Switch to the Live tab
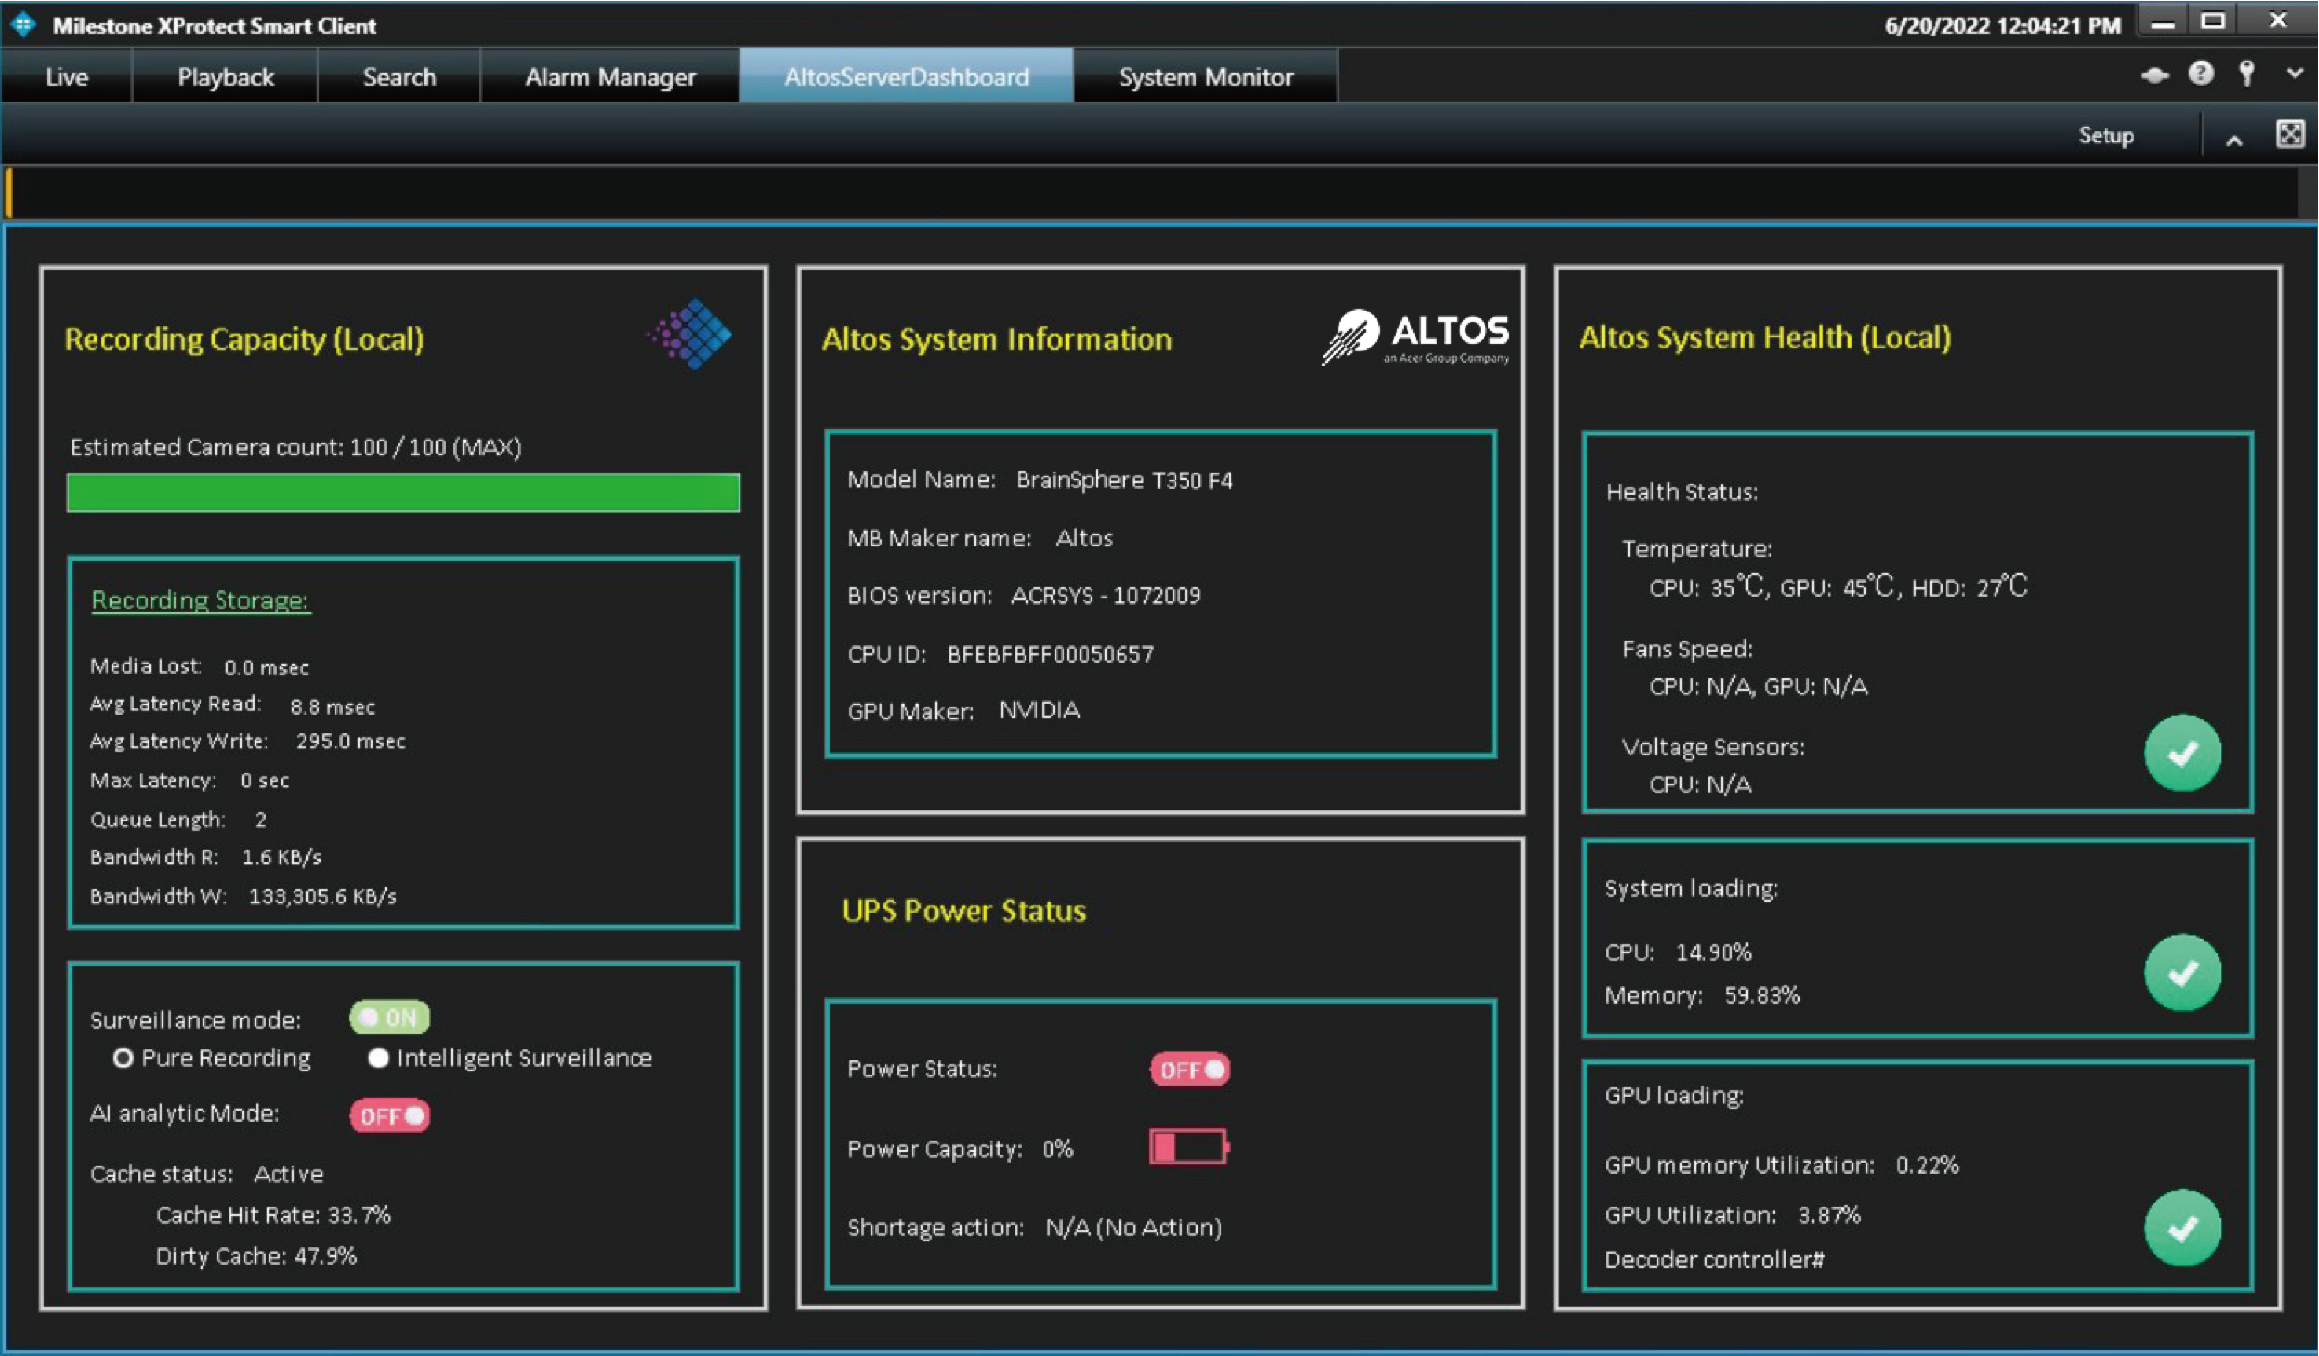Screen dimensions: 2319x1356 click(x=67, y=76)
